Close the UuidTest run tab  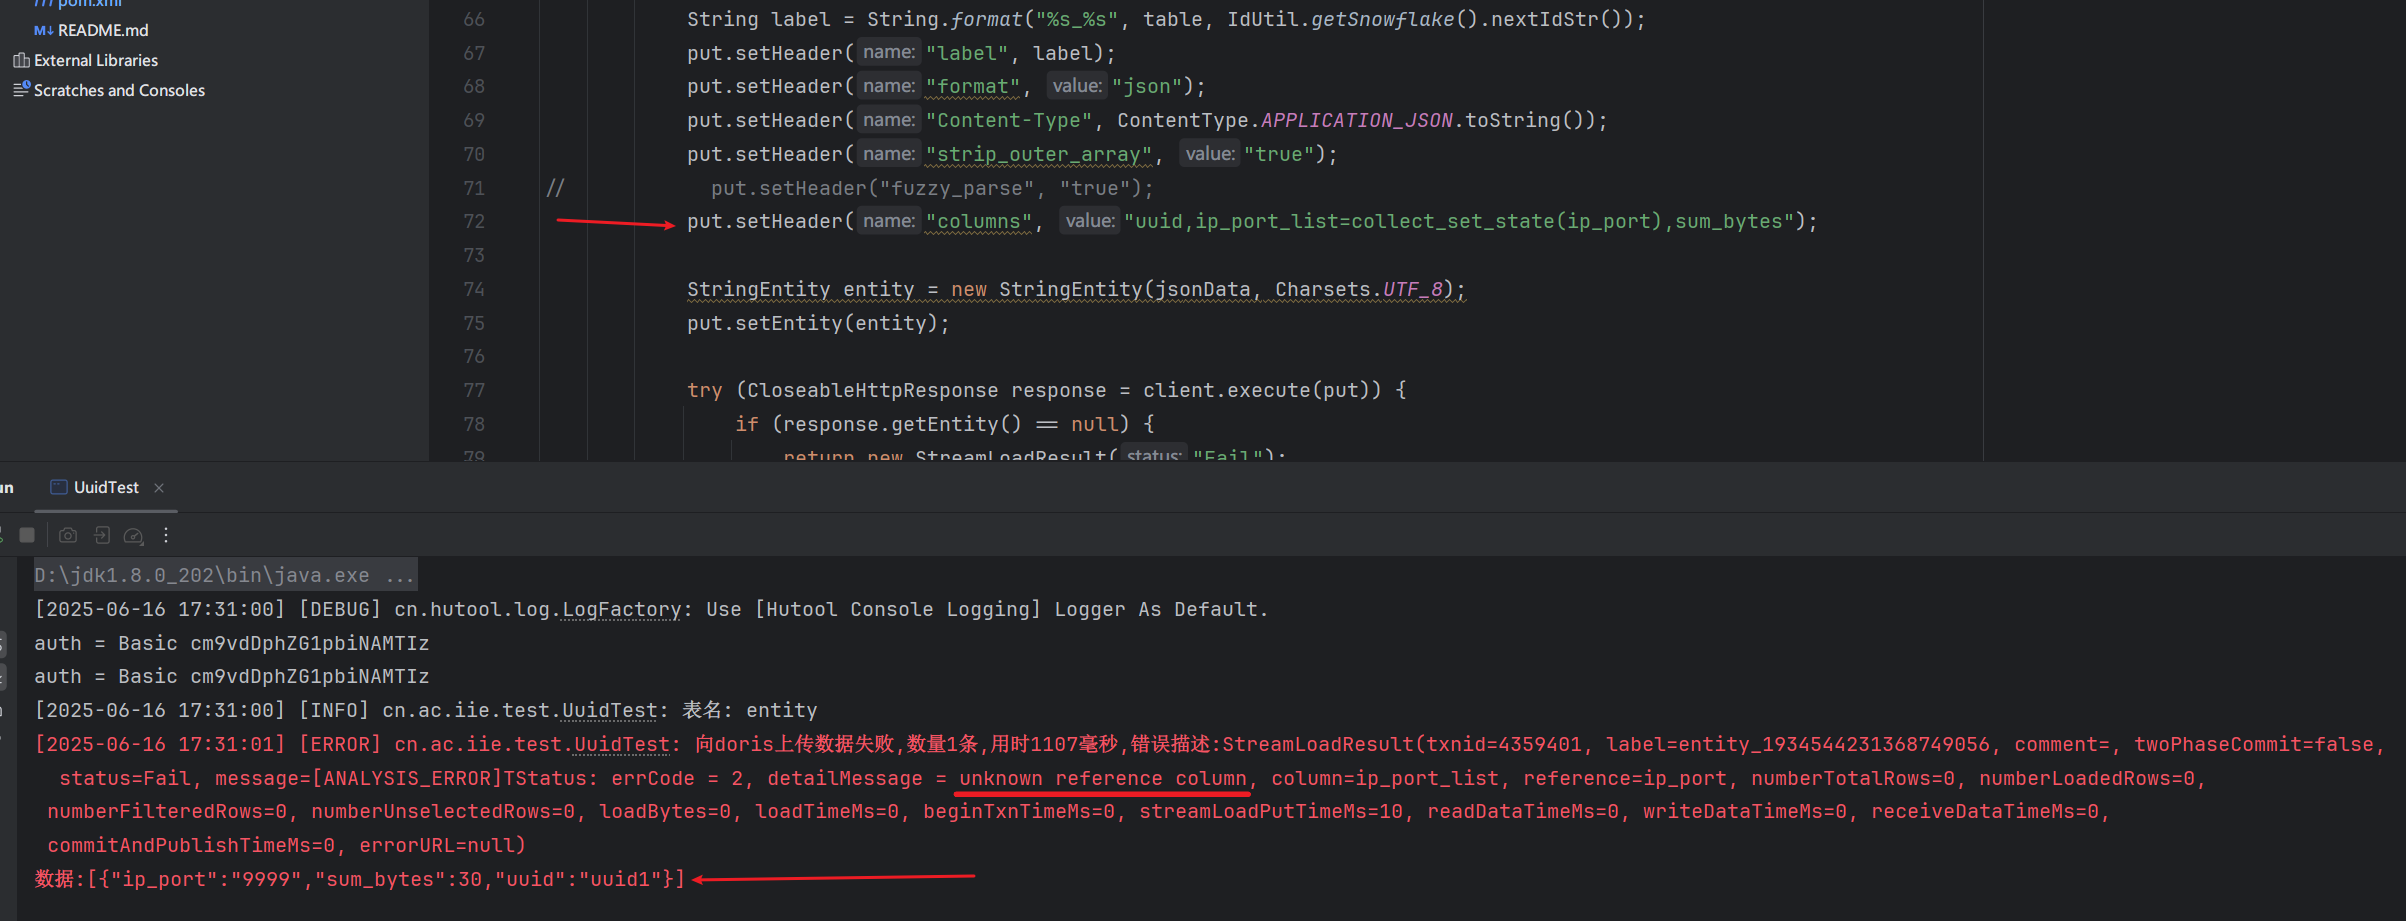point(159,488)
